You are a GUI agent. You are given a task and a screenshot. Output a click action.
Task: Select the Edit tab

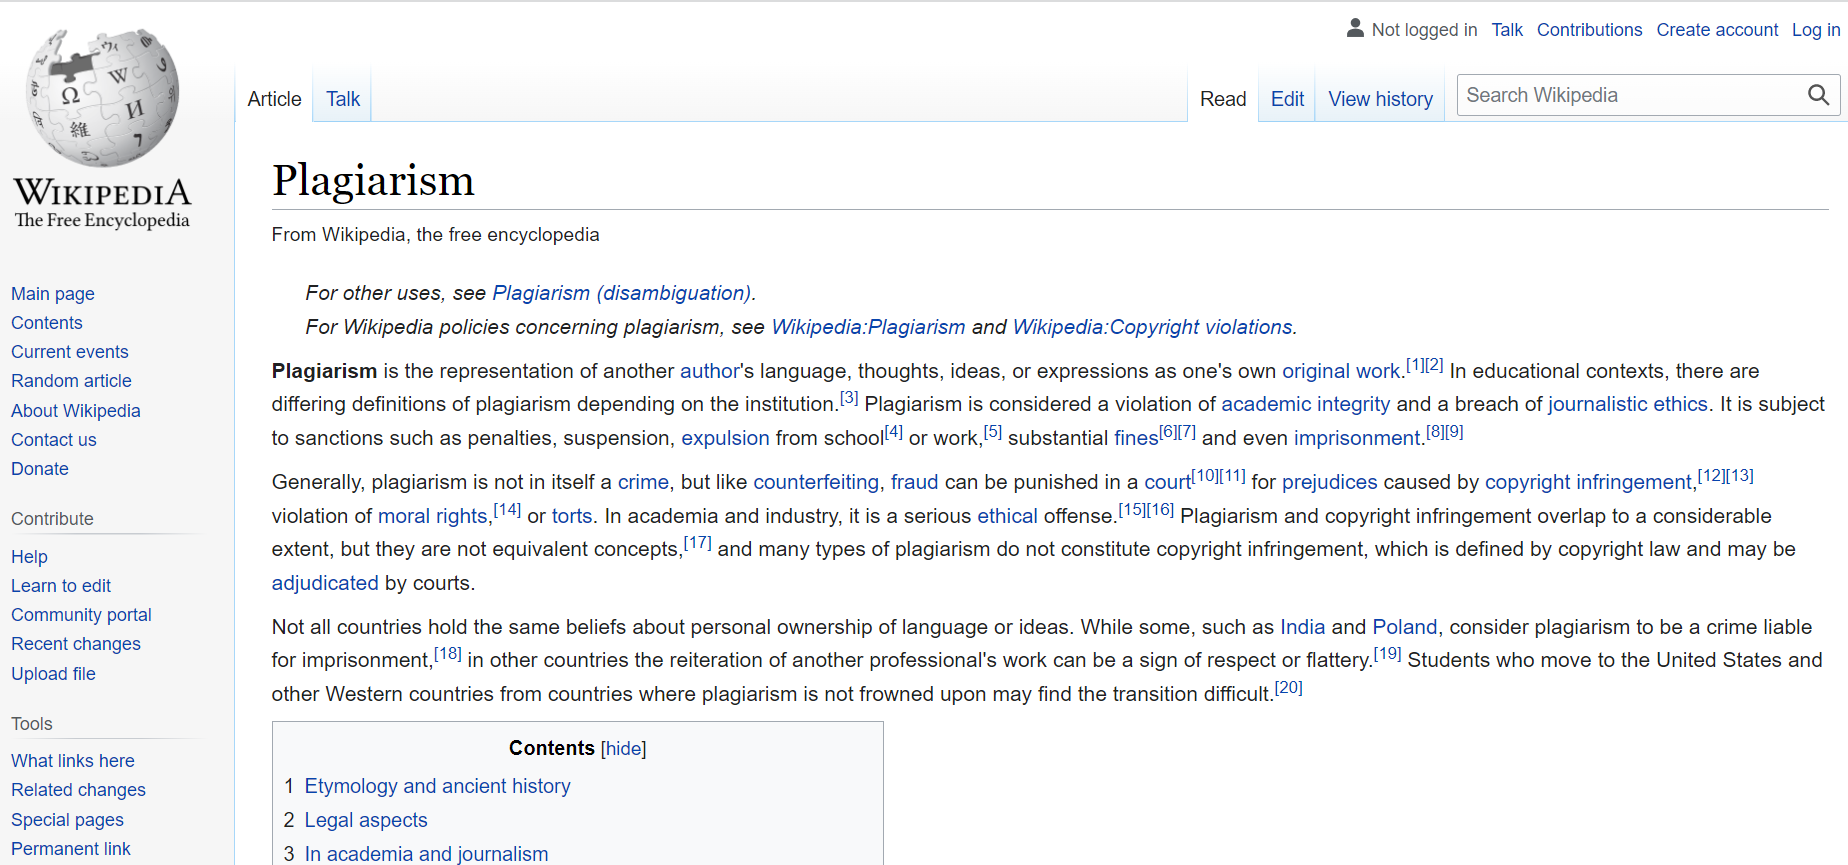(1287, 99)
